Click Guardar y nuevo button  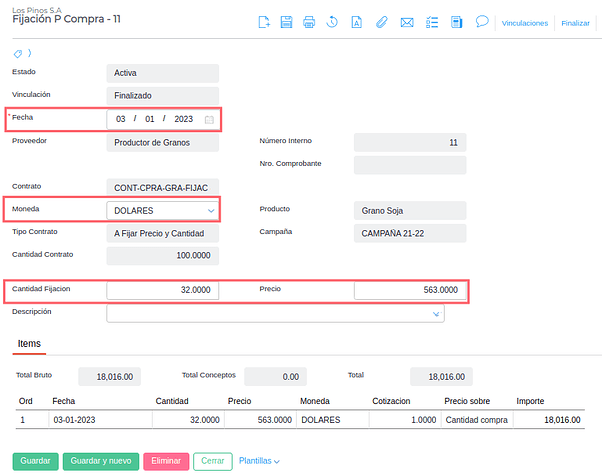coord(101,461)
